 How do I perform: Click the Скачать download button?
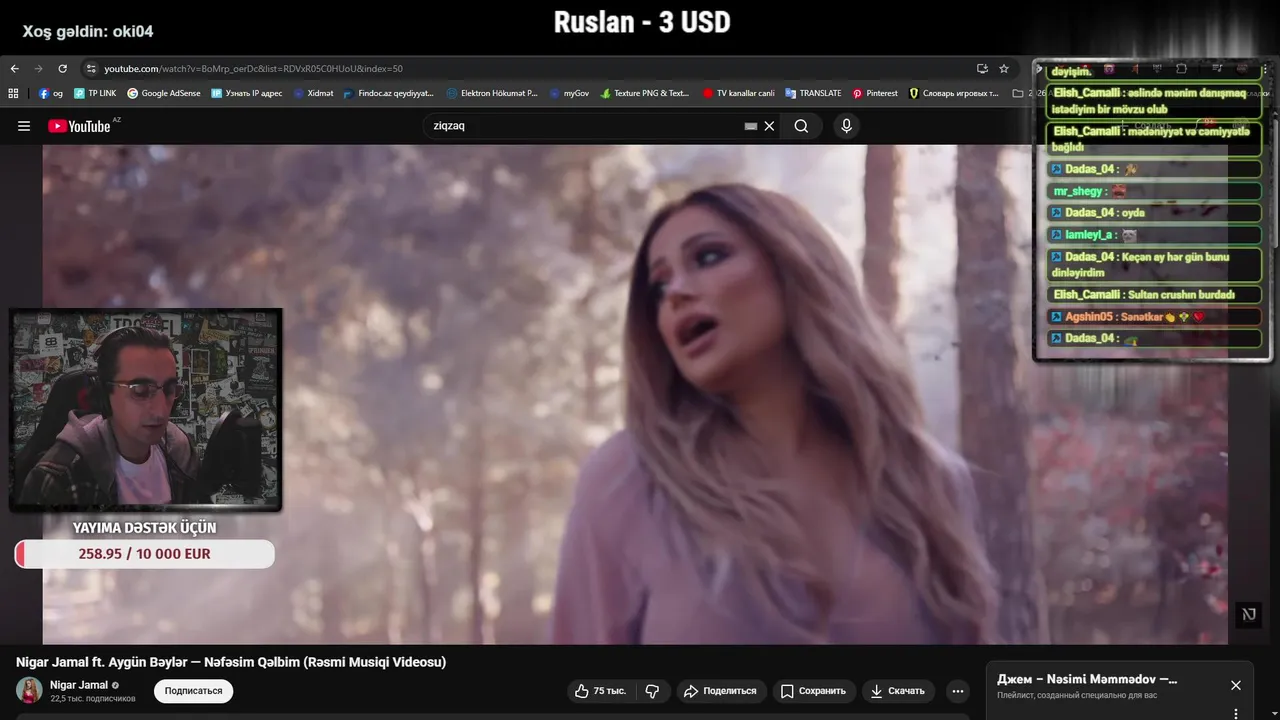(x=898, y=691)
